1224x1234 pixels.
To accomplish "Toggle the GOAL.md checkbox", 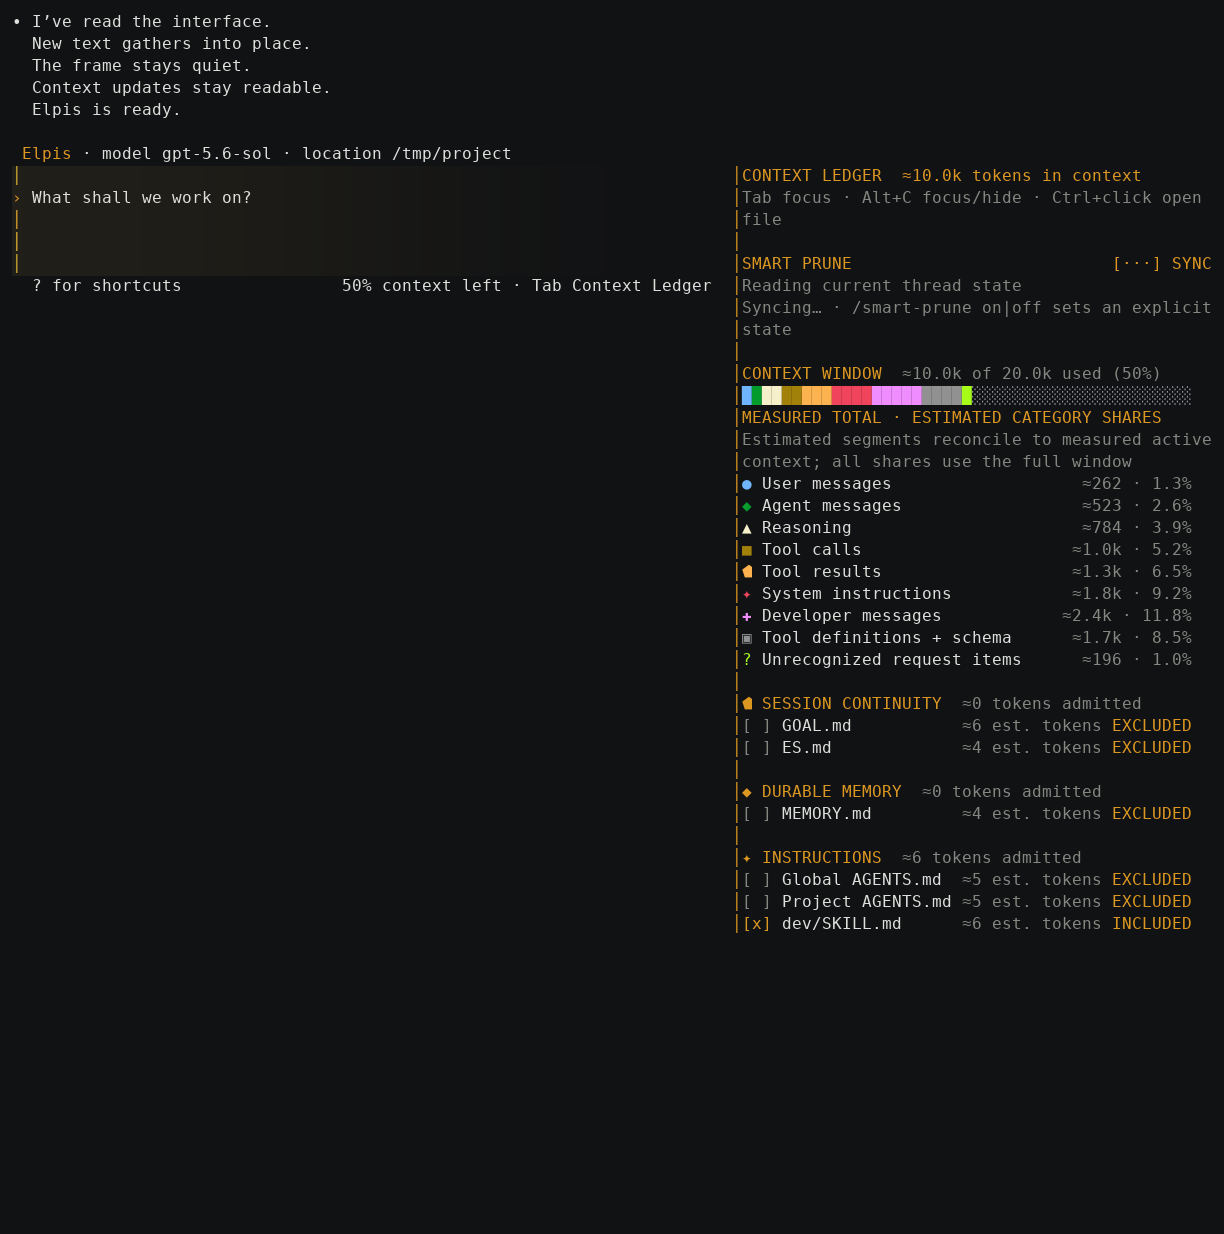I will click(x=757, y=726).
